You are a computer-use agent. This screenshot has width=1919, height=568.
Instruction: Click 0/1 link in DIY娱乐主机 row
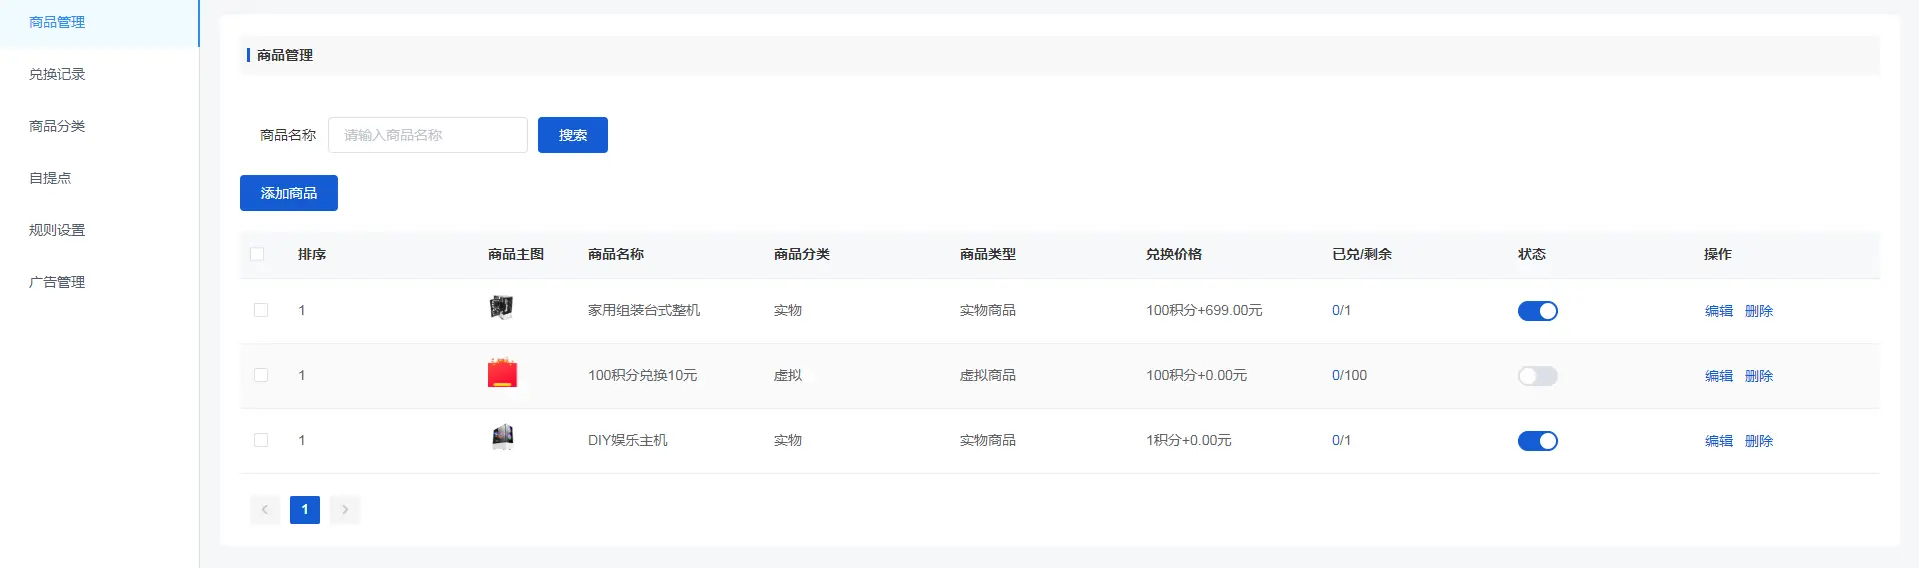tap(1341, 440)
